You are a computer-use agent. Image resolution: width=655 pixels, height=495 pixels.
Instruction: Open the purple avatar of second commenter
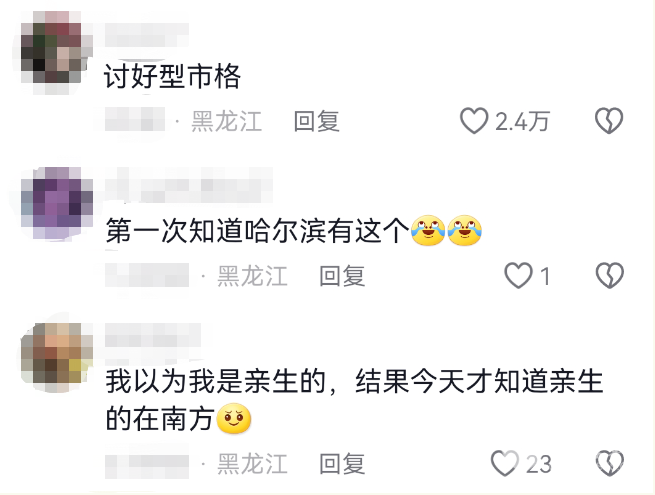(x=57, y=203)
